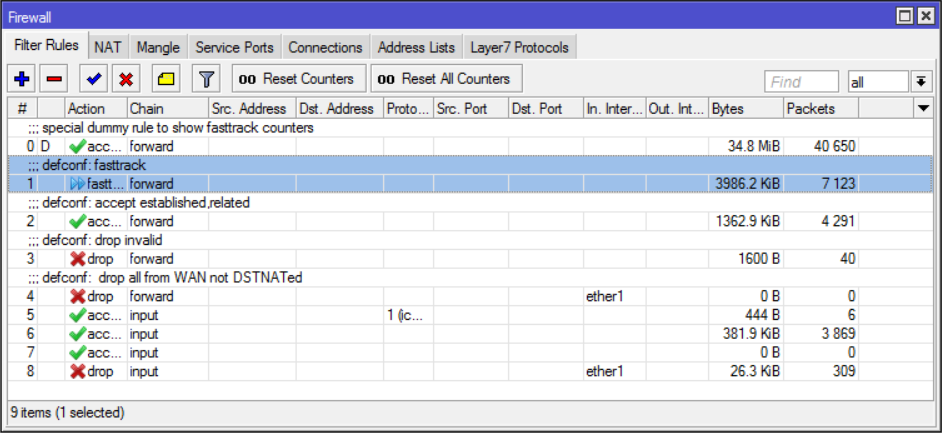Open the Layer7 Protocols tab

[519, 47]
